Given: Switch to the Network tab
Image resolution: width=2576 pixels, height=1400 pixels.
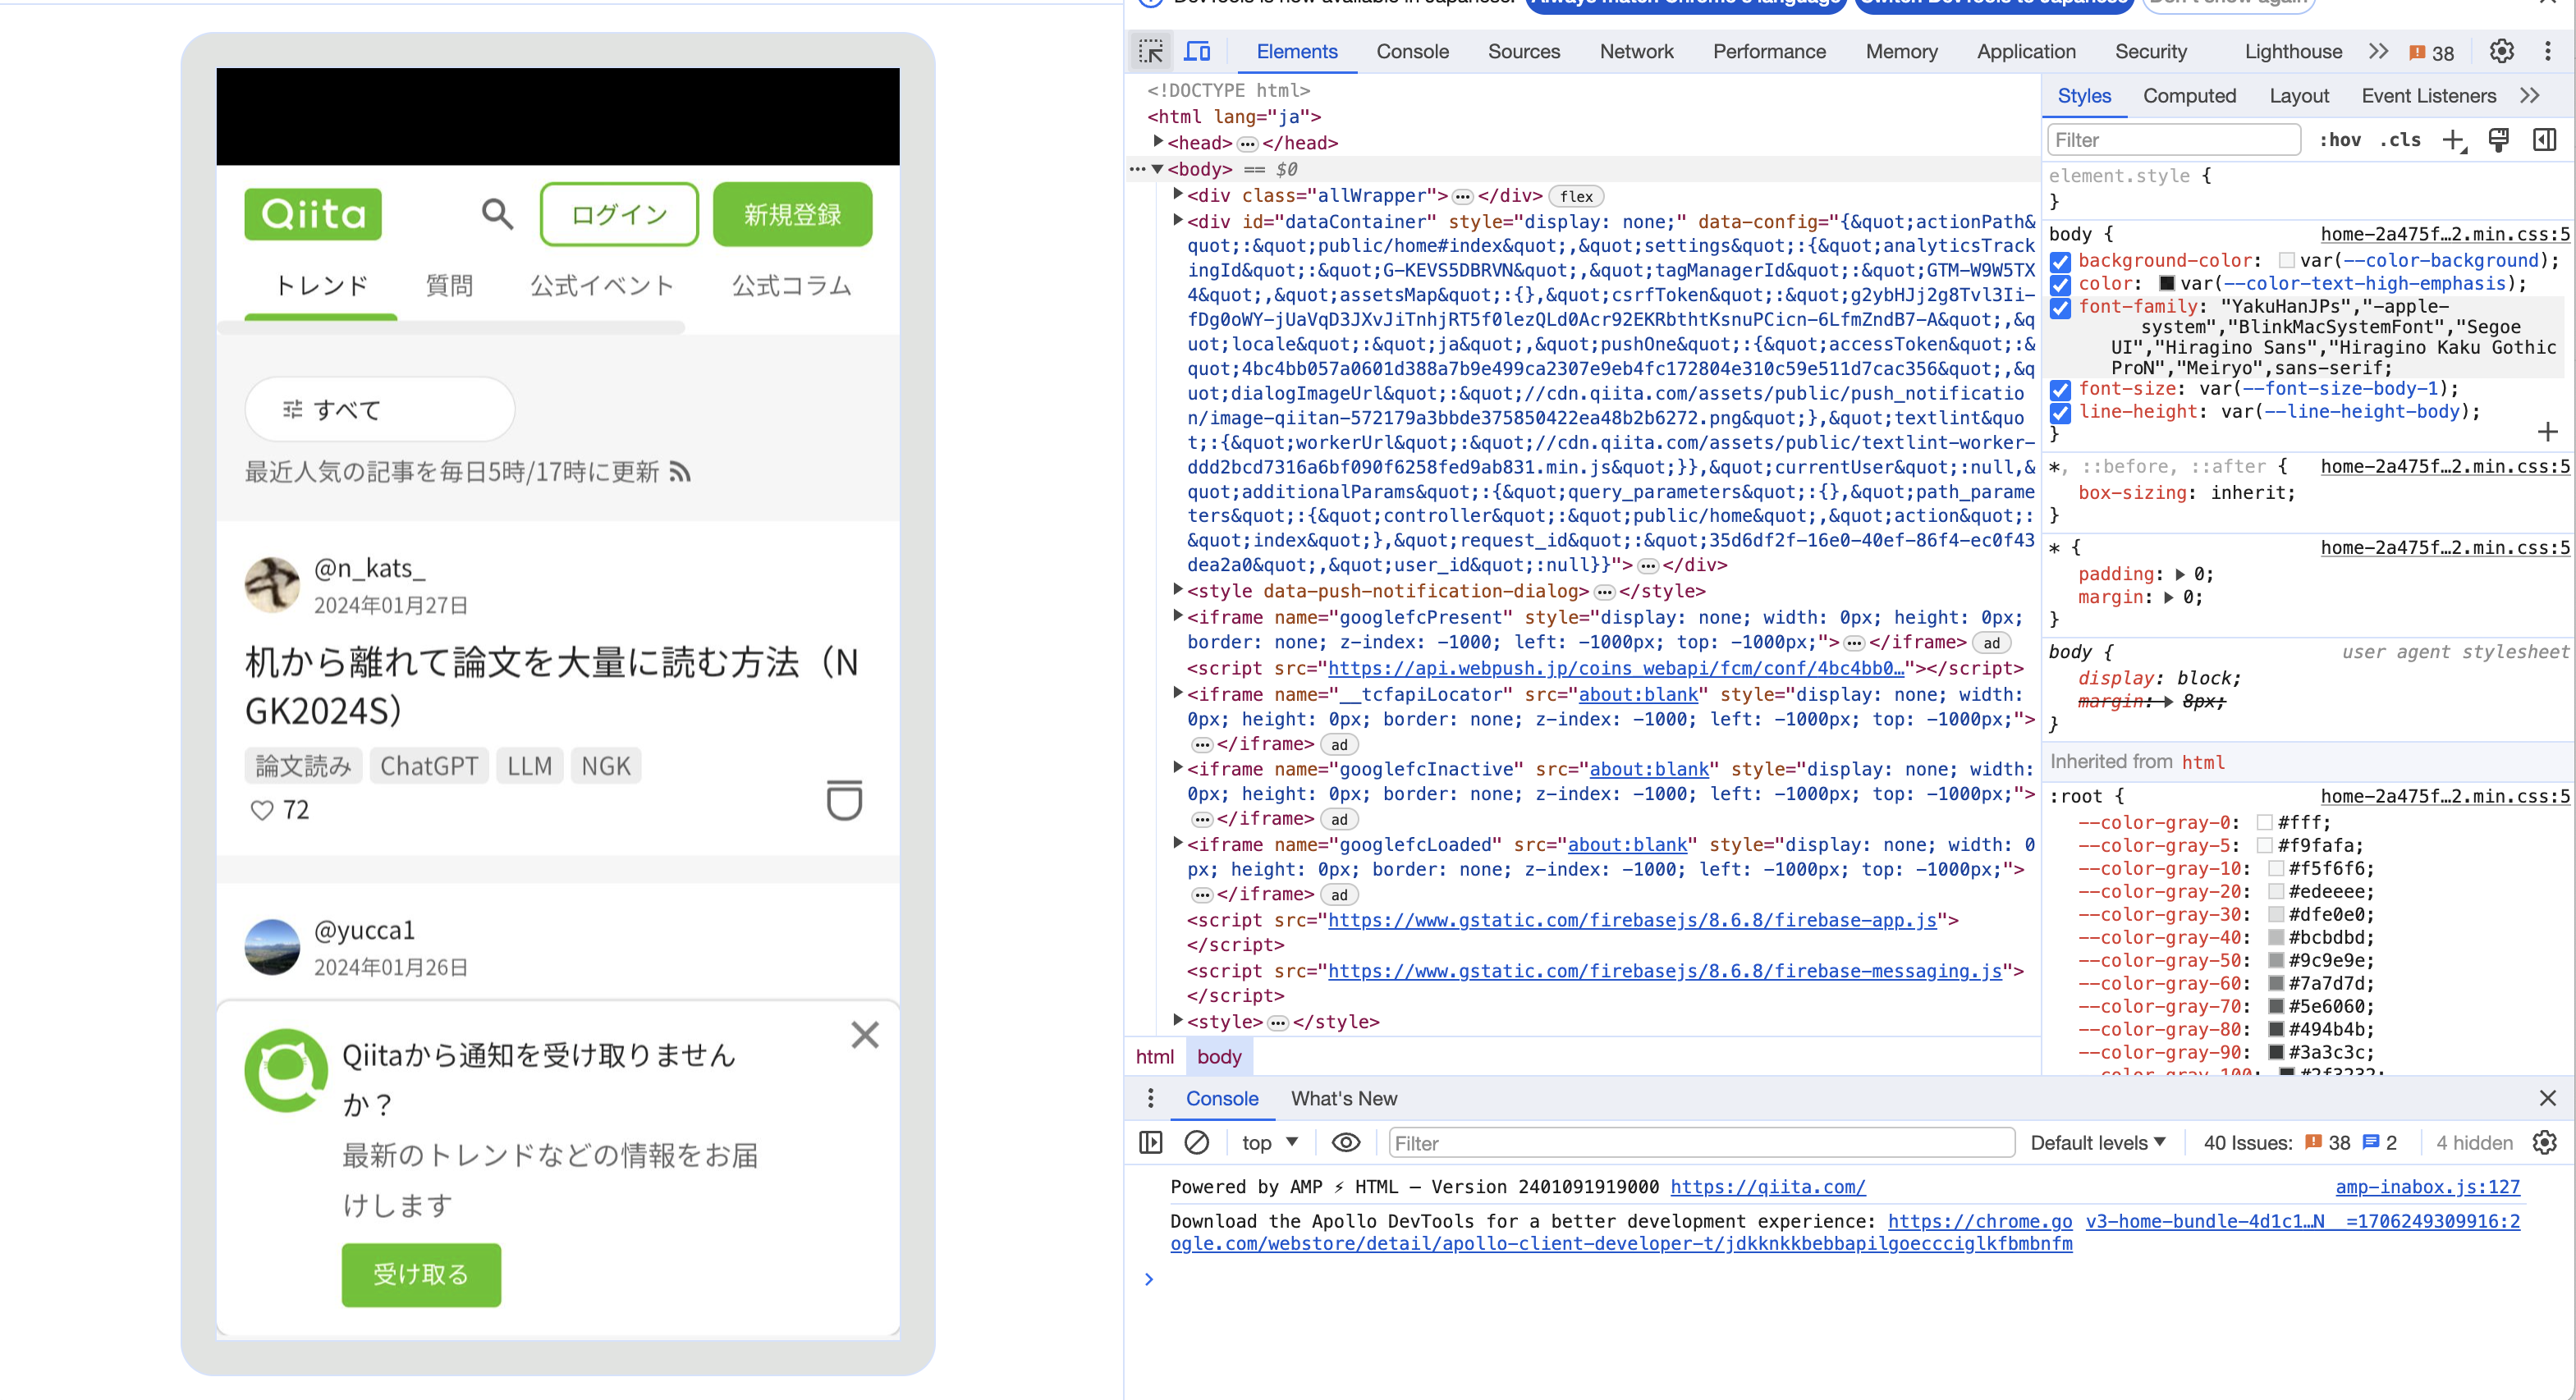Looking at the screenshot, I should click(x=1636, y=51).
